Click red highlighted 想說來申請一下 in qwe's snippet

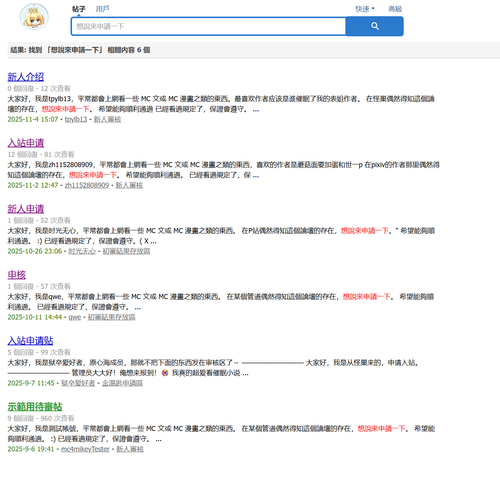pos(366,297)
